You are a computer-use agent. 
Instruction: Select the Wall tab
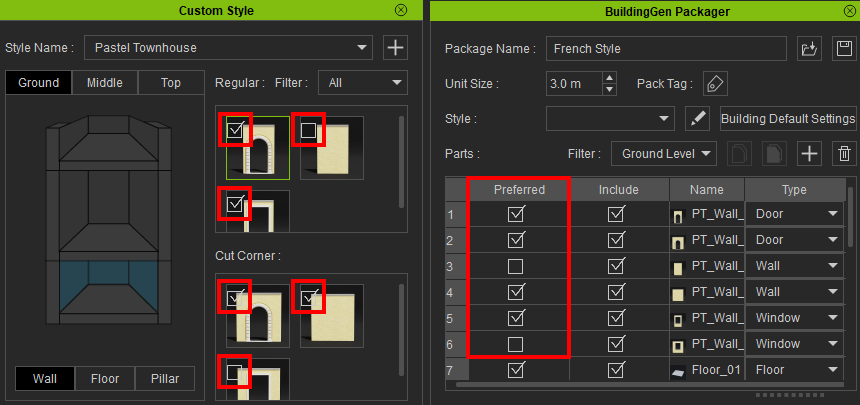tap(45, 379)
